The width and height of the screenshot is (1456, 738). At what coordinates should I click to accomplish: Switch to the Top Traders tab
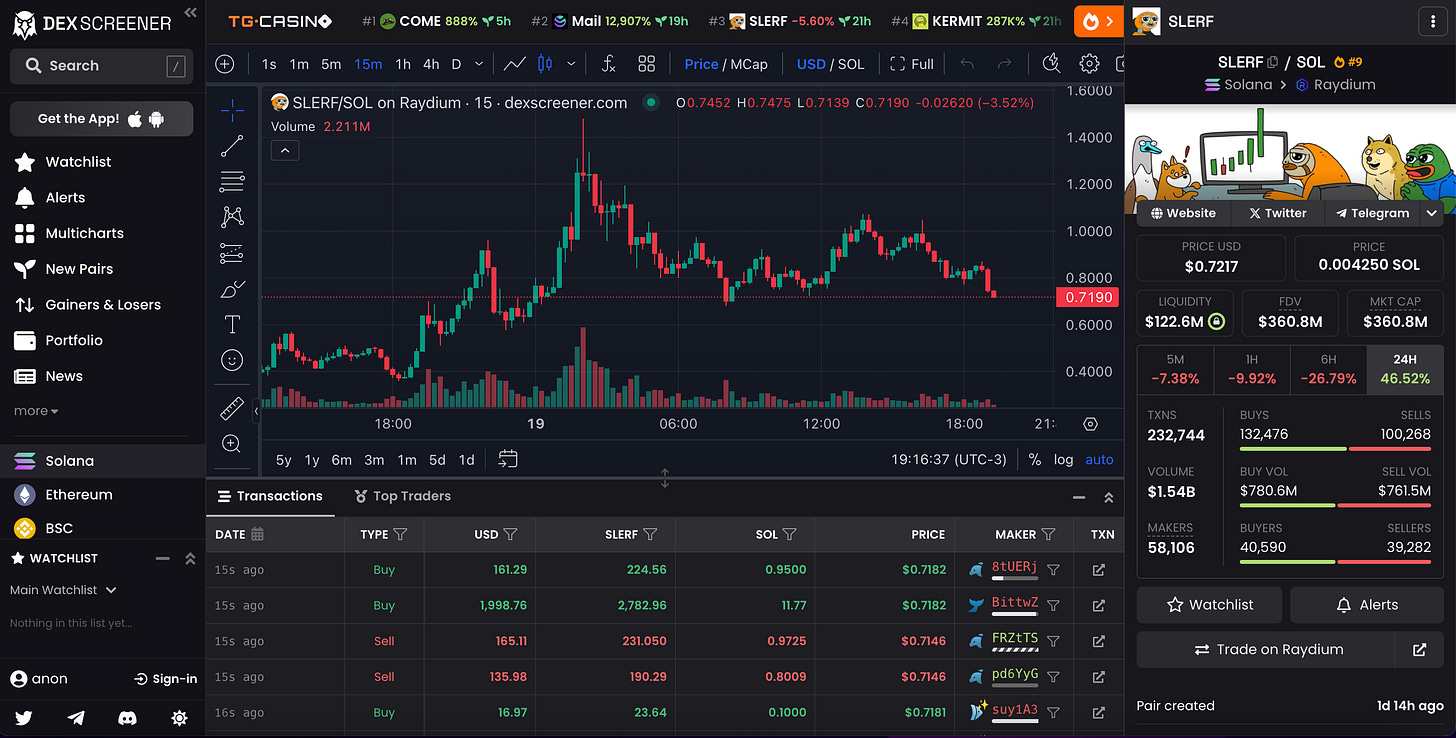[x=403, y=496]
